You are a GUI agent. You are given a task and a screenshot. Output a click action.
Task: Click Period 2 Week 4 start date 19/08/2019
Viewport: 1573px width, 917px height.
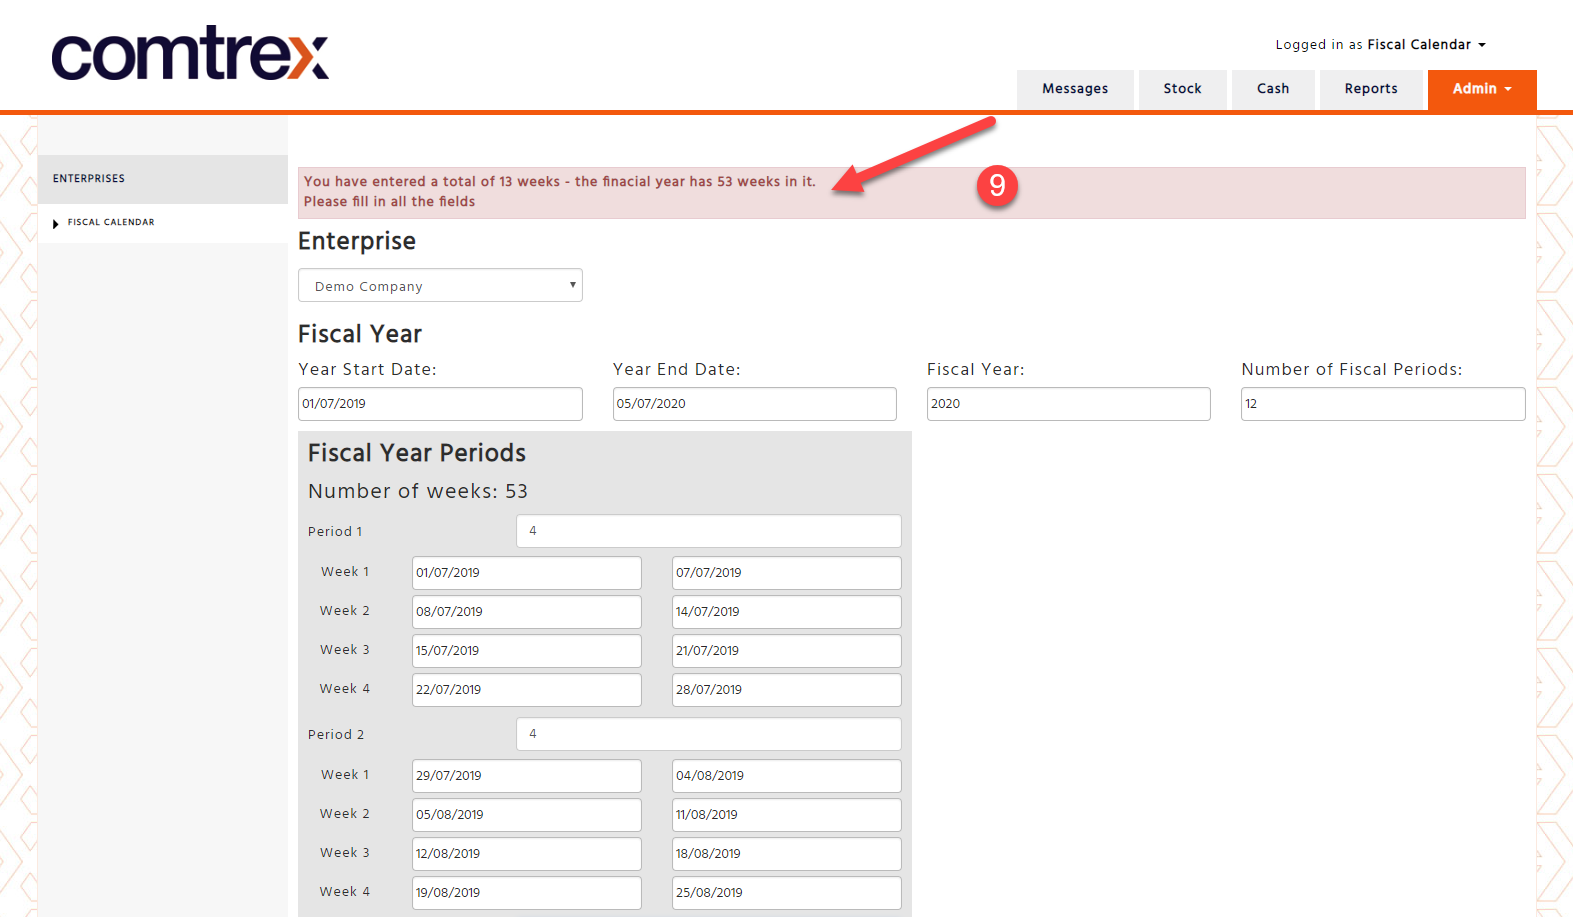click(x=527, y=893)
